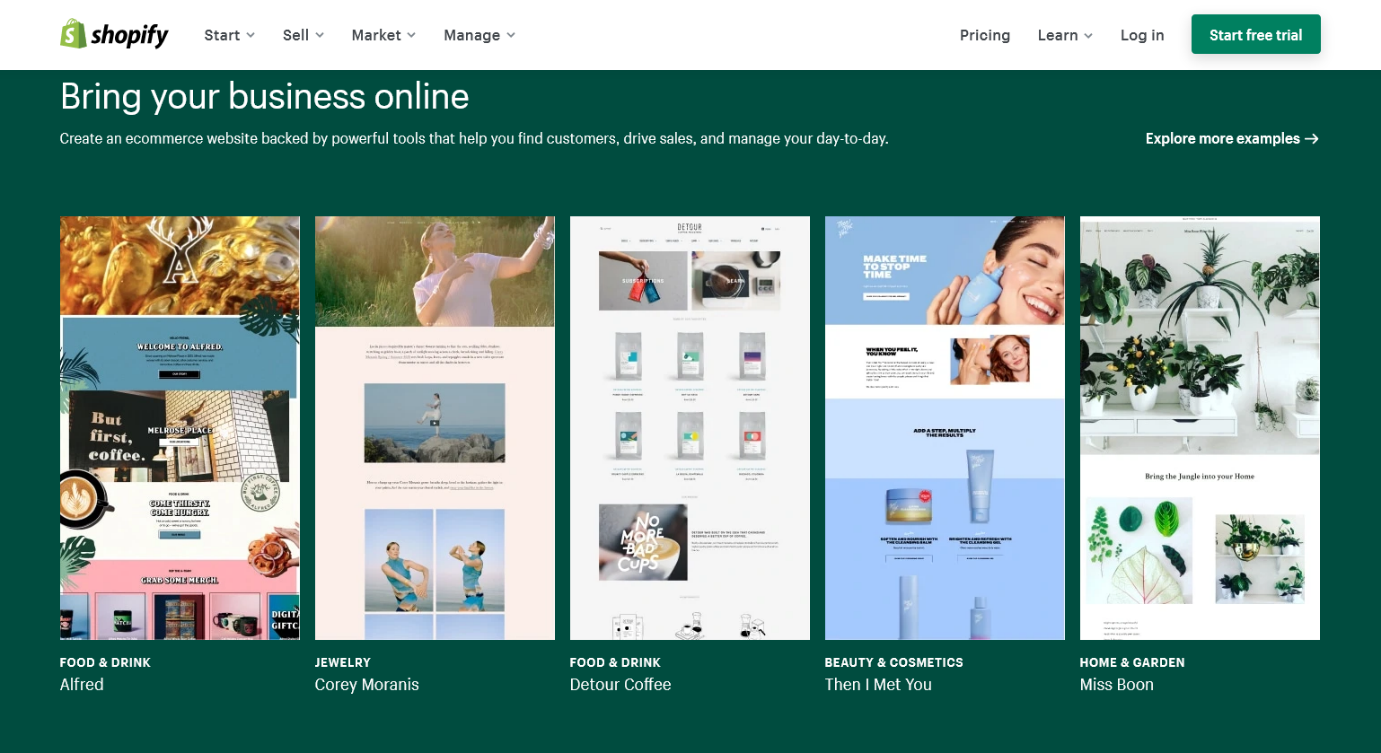Click the Shopify logo
The height and width of the screenshot is (753, 1381).
coord(114,35)
